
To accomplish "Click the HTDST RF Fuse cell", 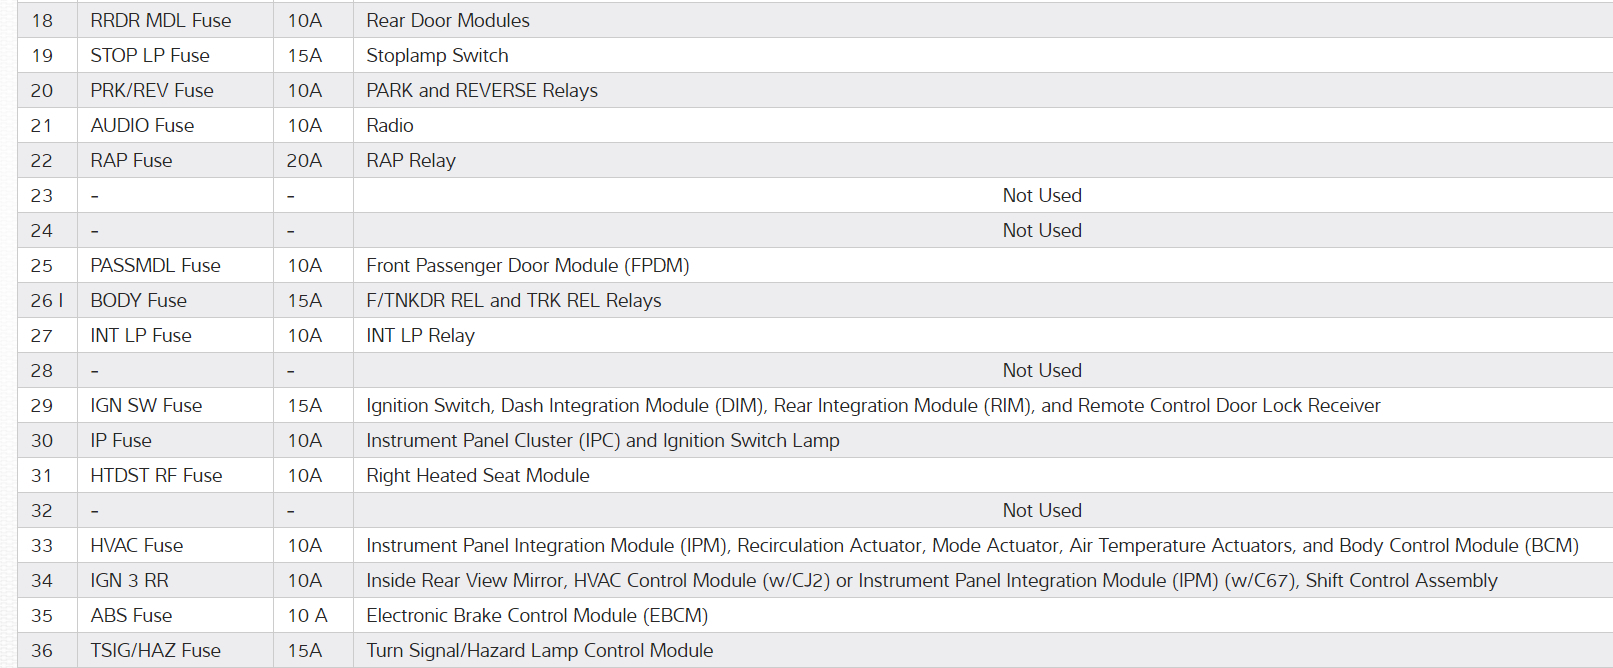I will pos(156,475).
